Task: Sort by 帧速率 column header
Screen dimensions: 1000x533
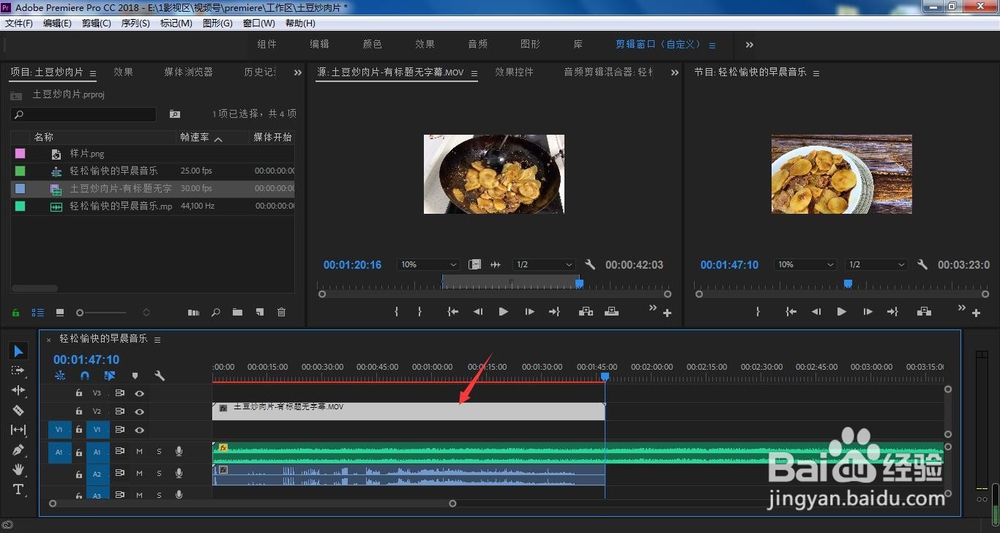Action: tap(195, 137)
